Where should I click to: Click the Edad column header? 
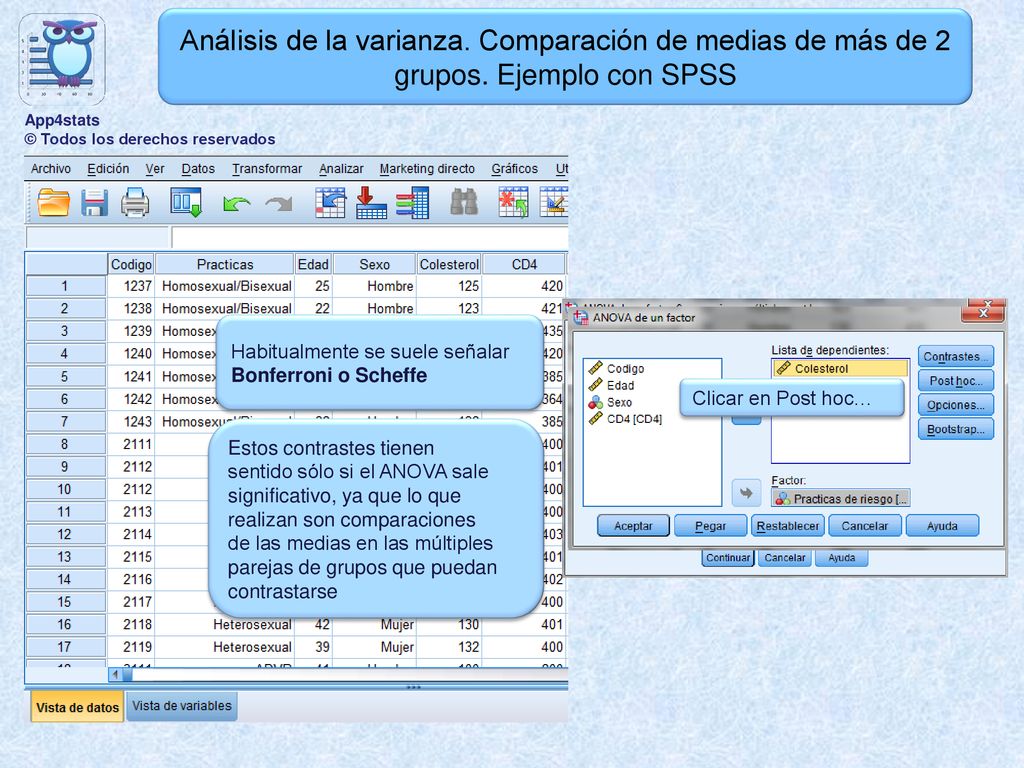click(313, 264)
